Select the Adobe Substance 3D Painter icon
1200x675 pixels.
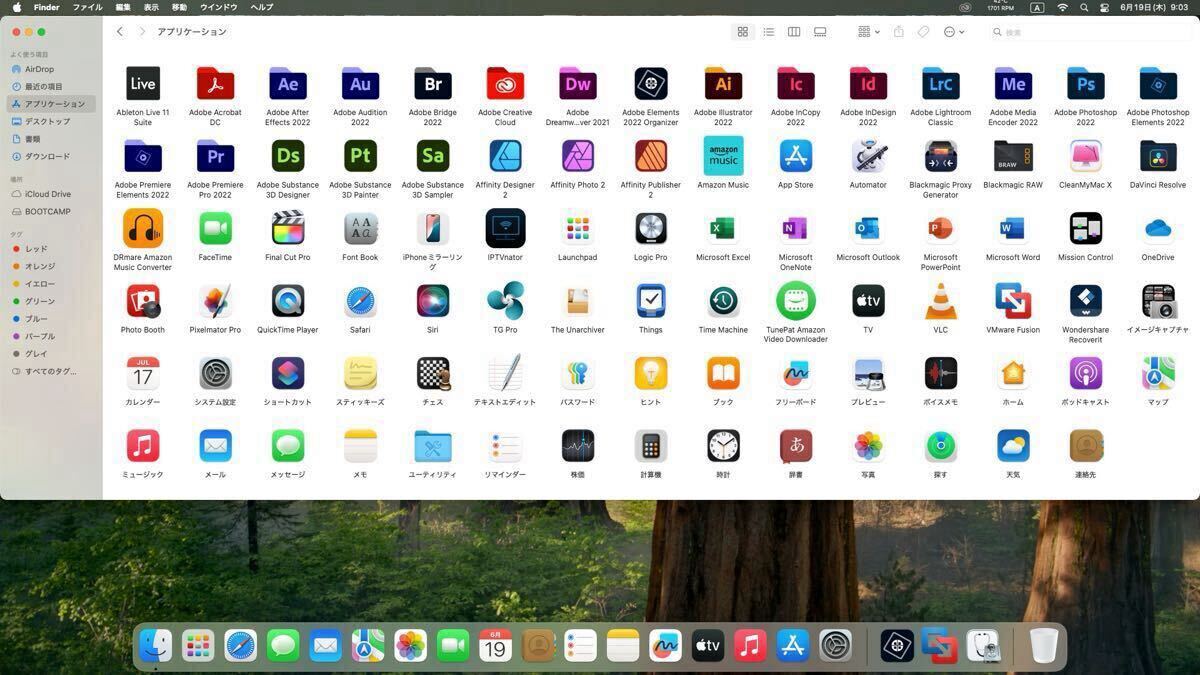coord(360,156)
